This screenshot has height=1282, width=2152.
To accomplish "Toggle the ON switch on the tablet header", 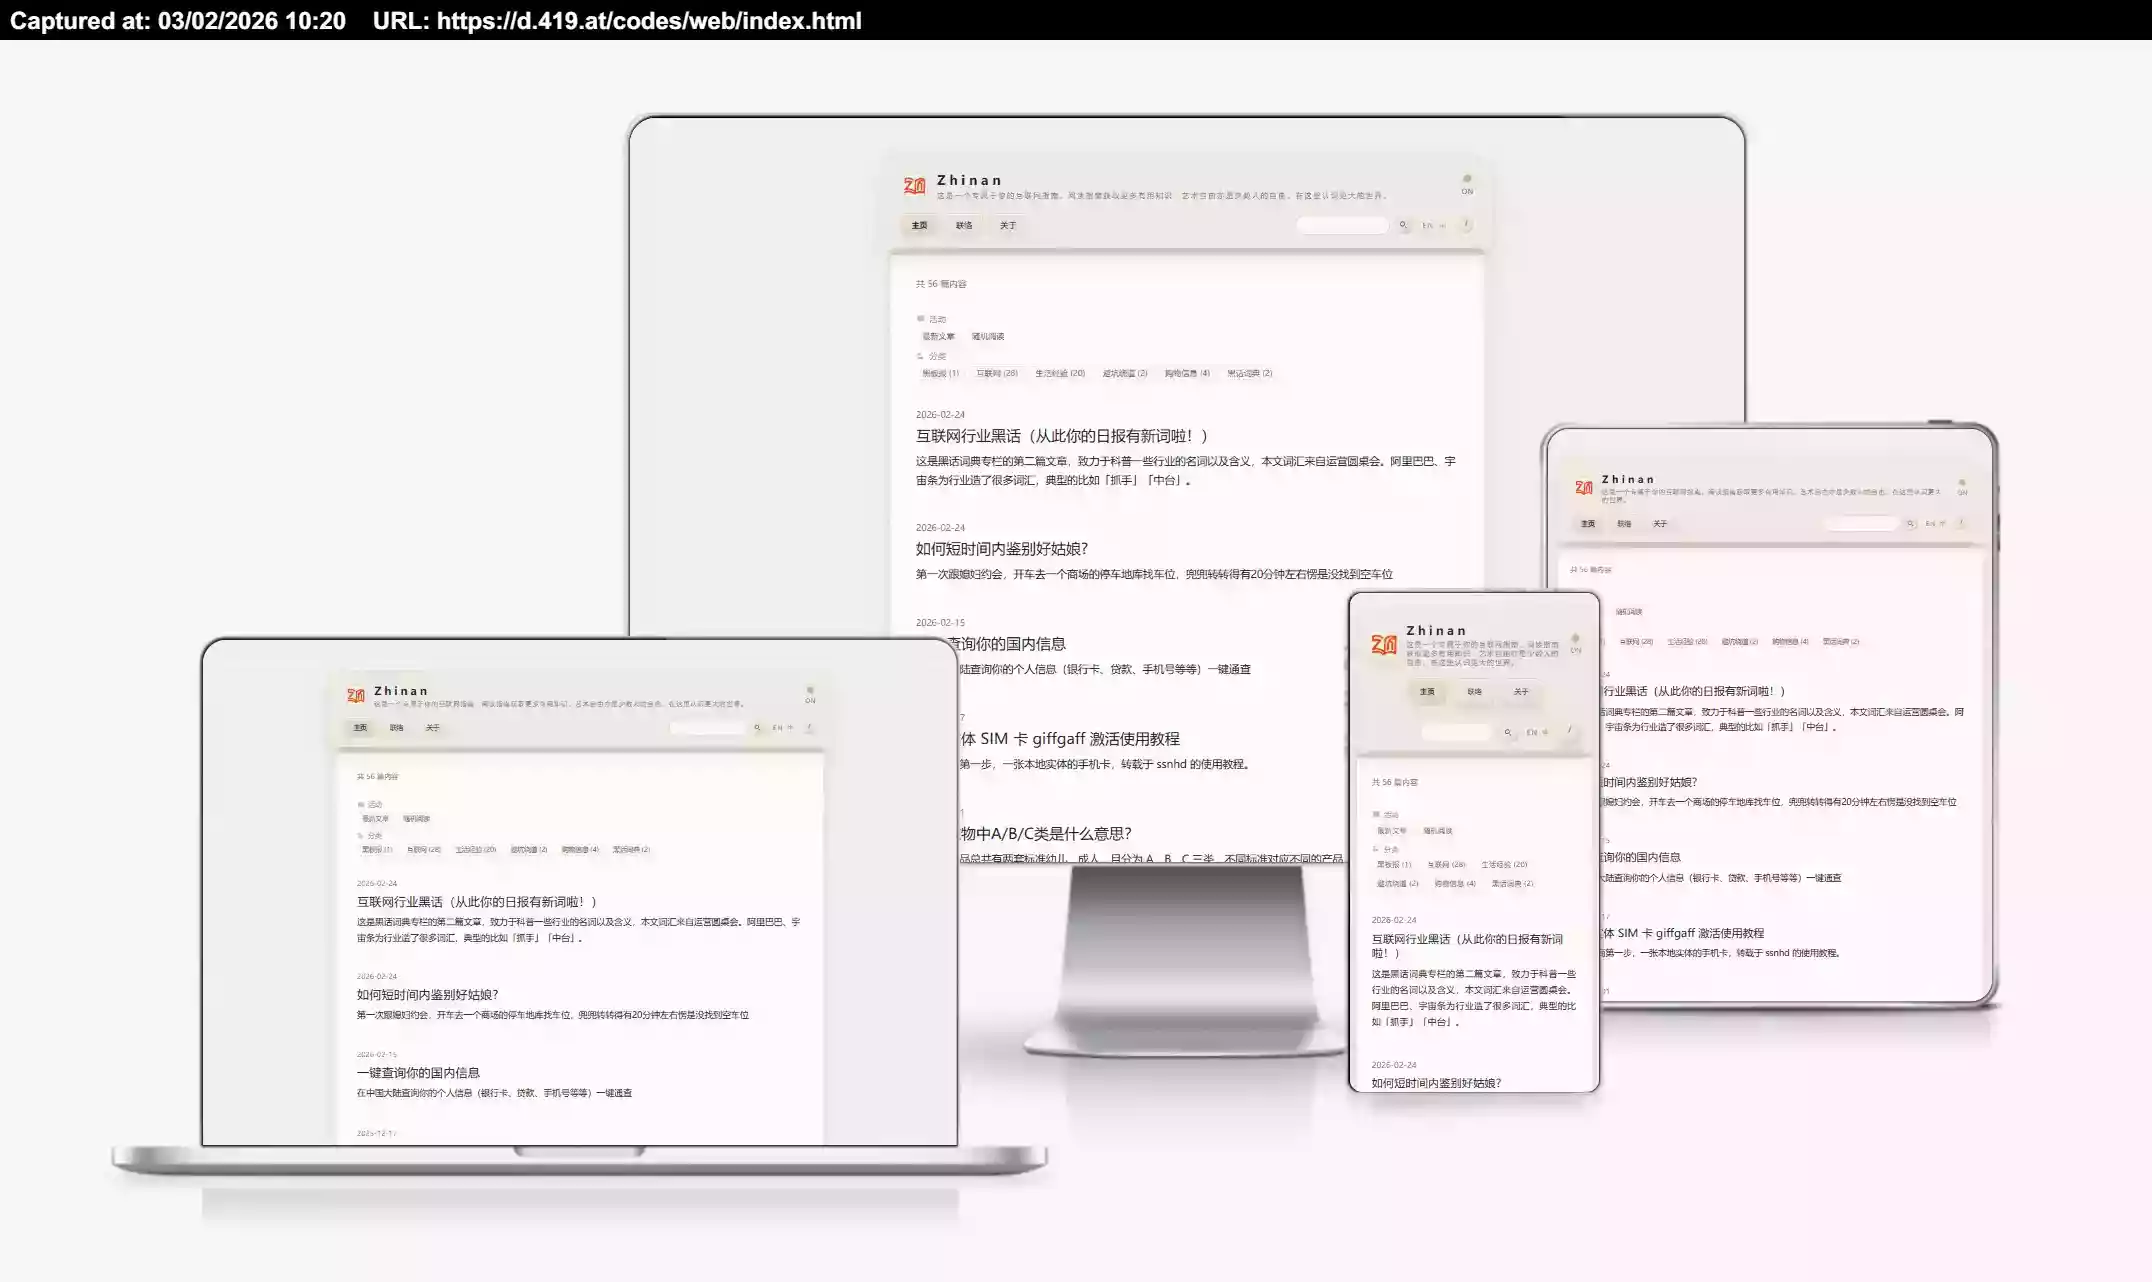I will (1962, 486).
